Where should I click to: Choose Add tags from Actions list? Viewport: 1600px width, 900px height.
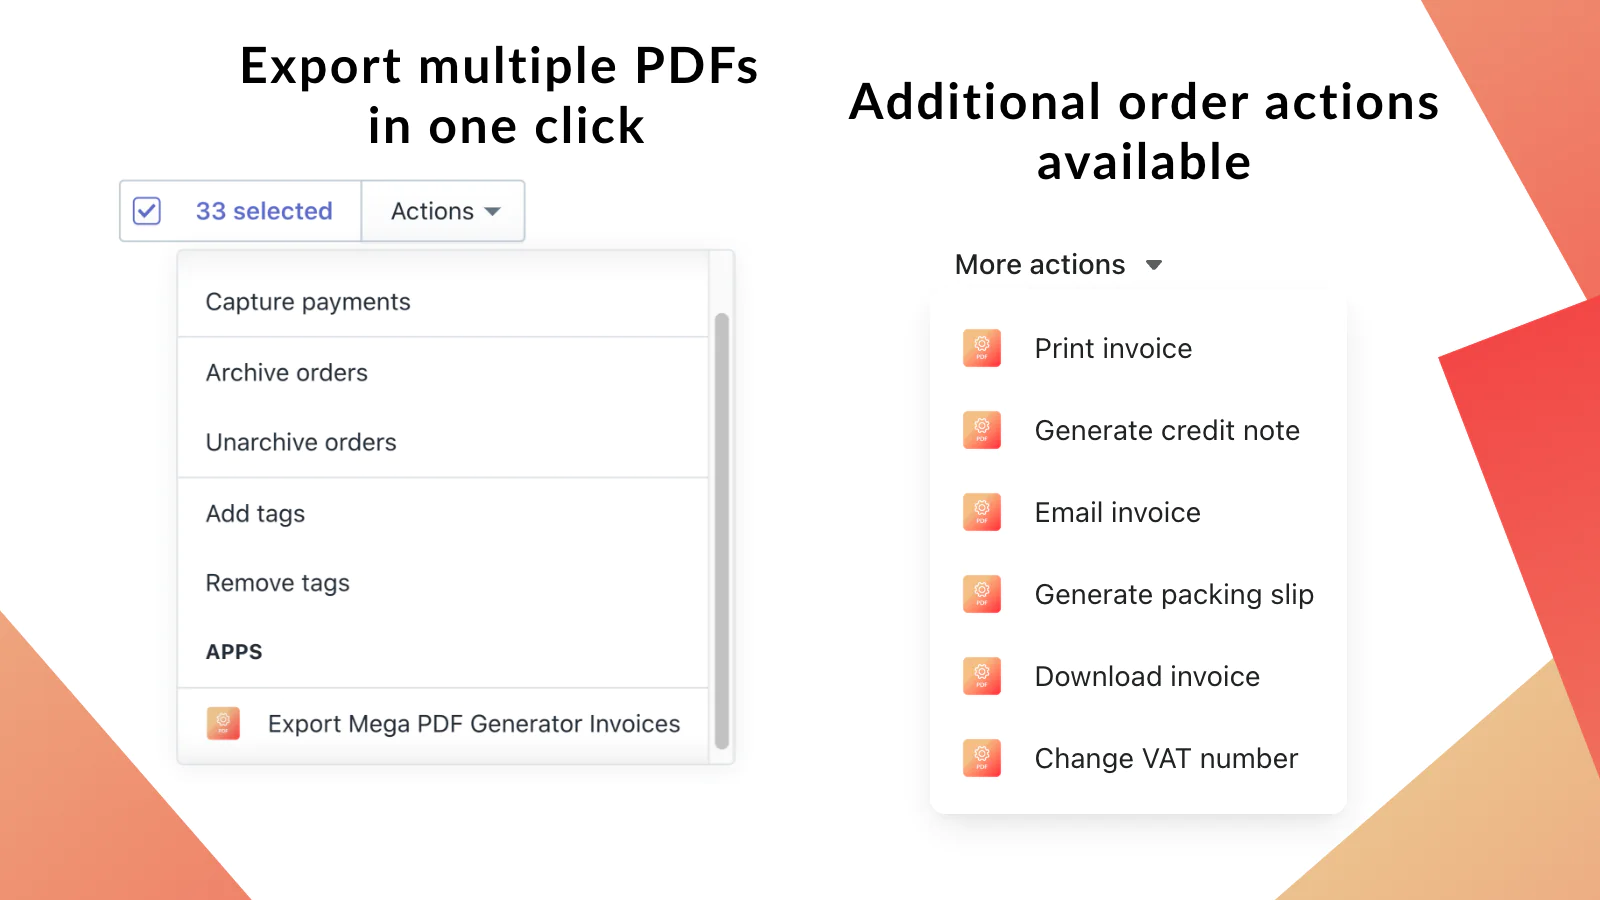(x=255, y=514)
